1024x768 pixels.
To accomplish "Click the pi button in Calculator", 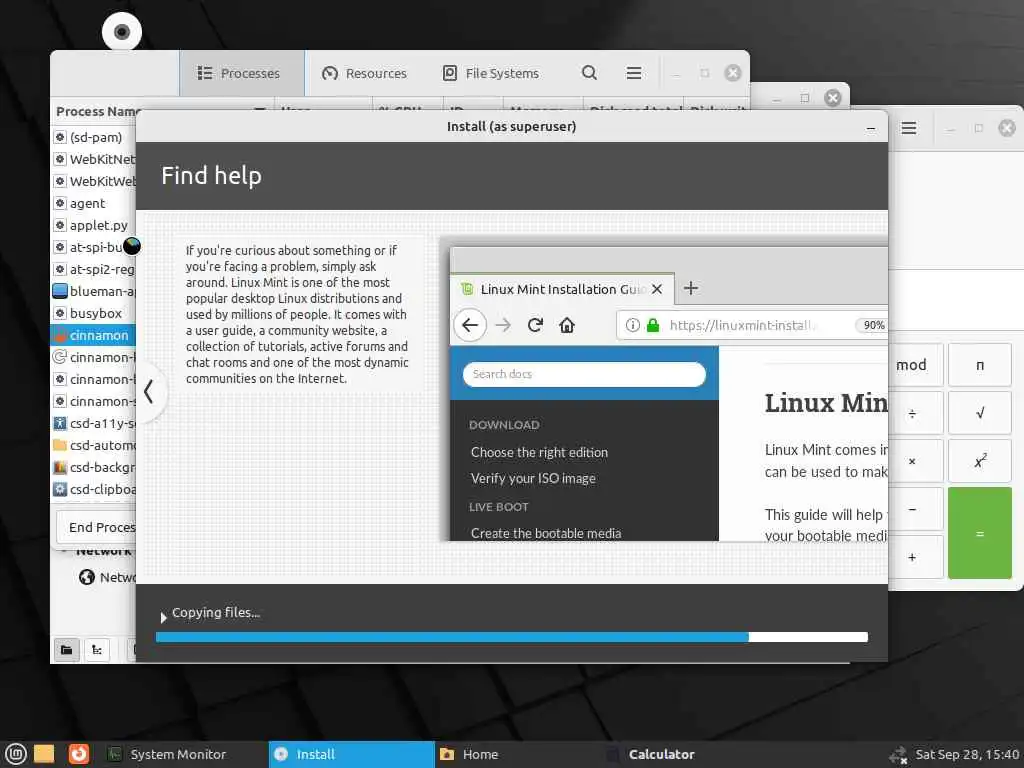I will (980, 365).
